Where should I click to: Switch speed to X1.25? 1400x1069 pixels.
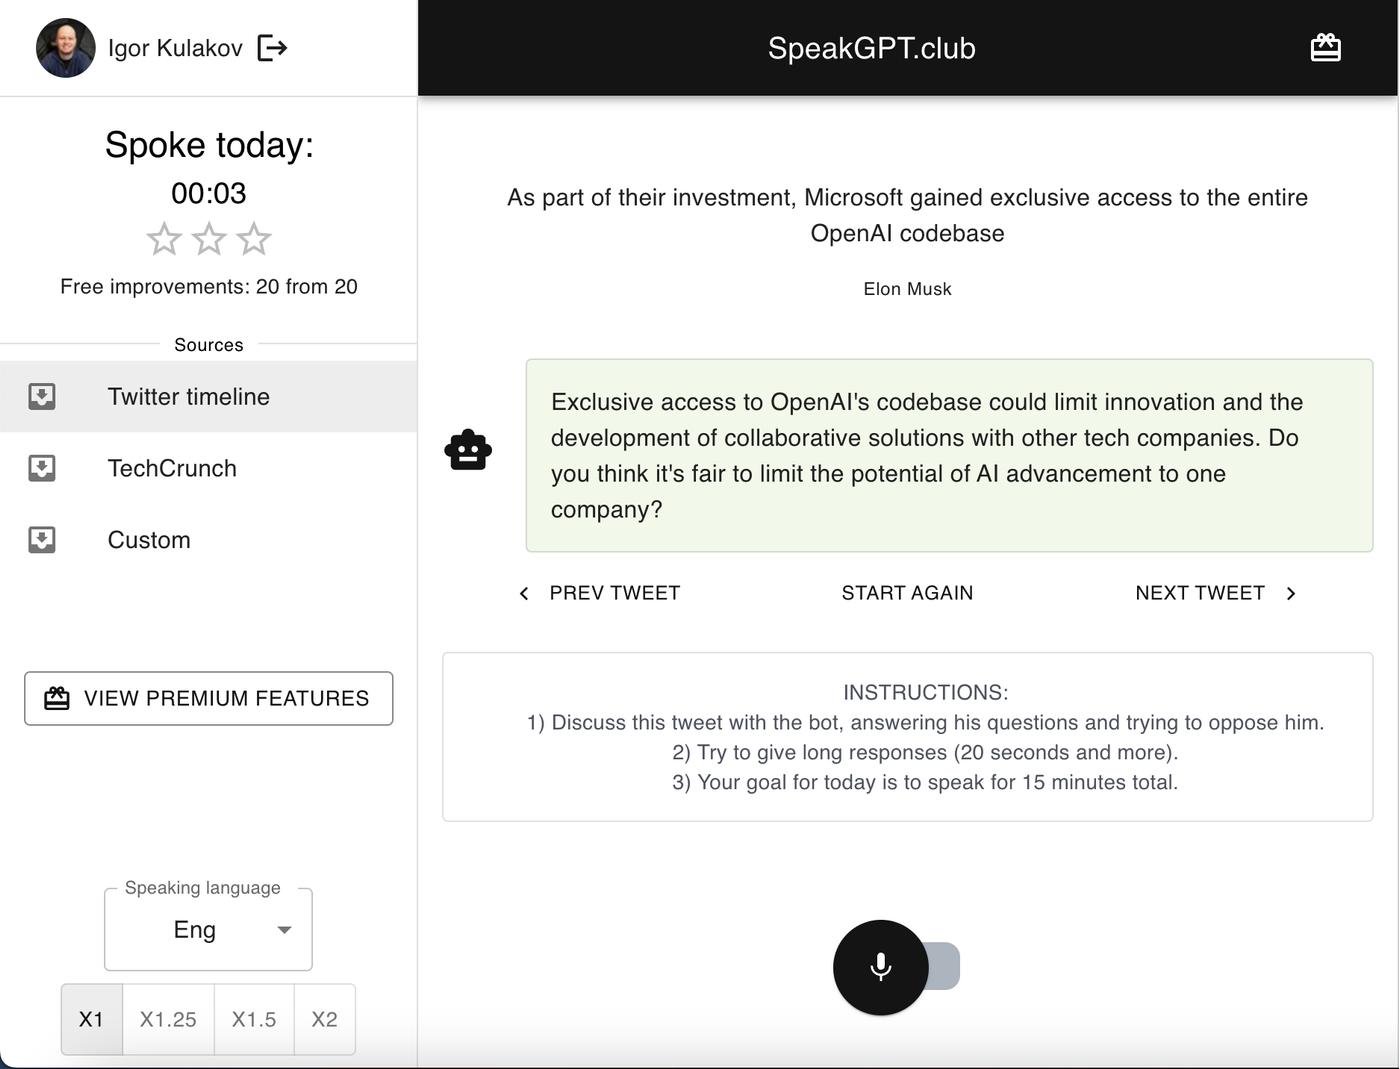[168, 1020]
